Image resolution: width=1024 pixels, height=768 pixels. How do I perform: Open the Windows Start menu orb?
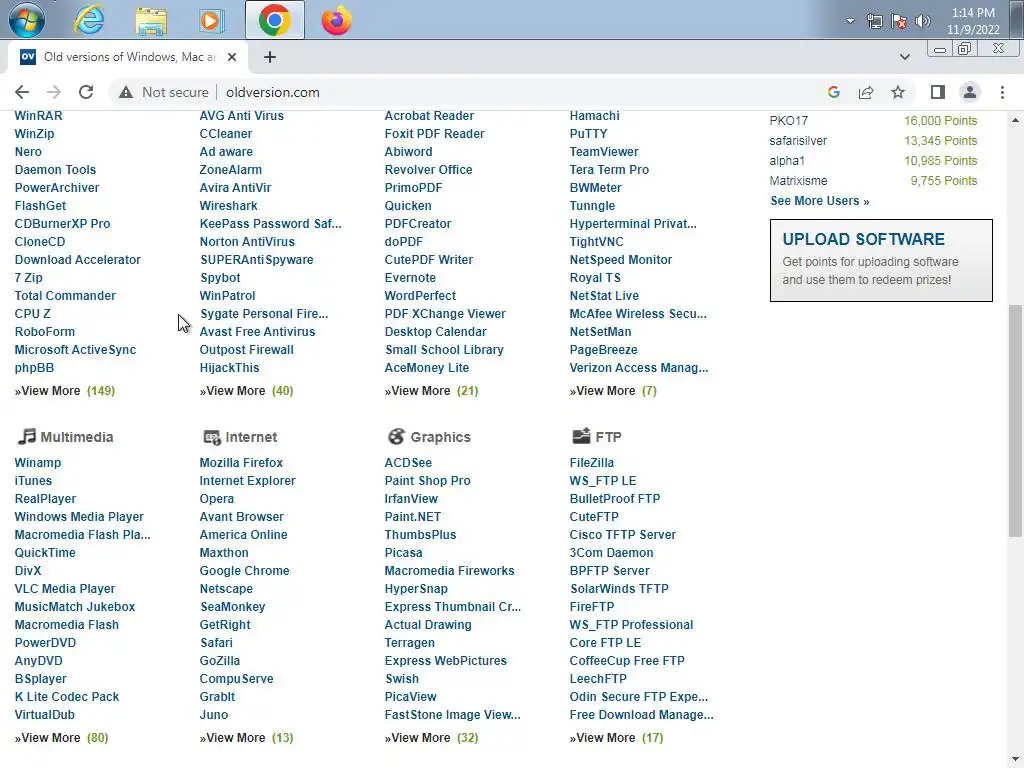click(x=27, y=20)
